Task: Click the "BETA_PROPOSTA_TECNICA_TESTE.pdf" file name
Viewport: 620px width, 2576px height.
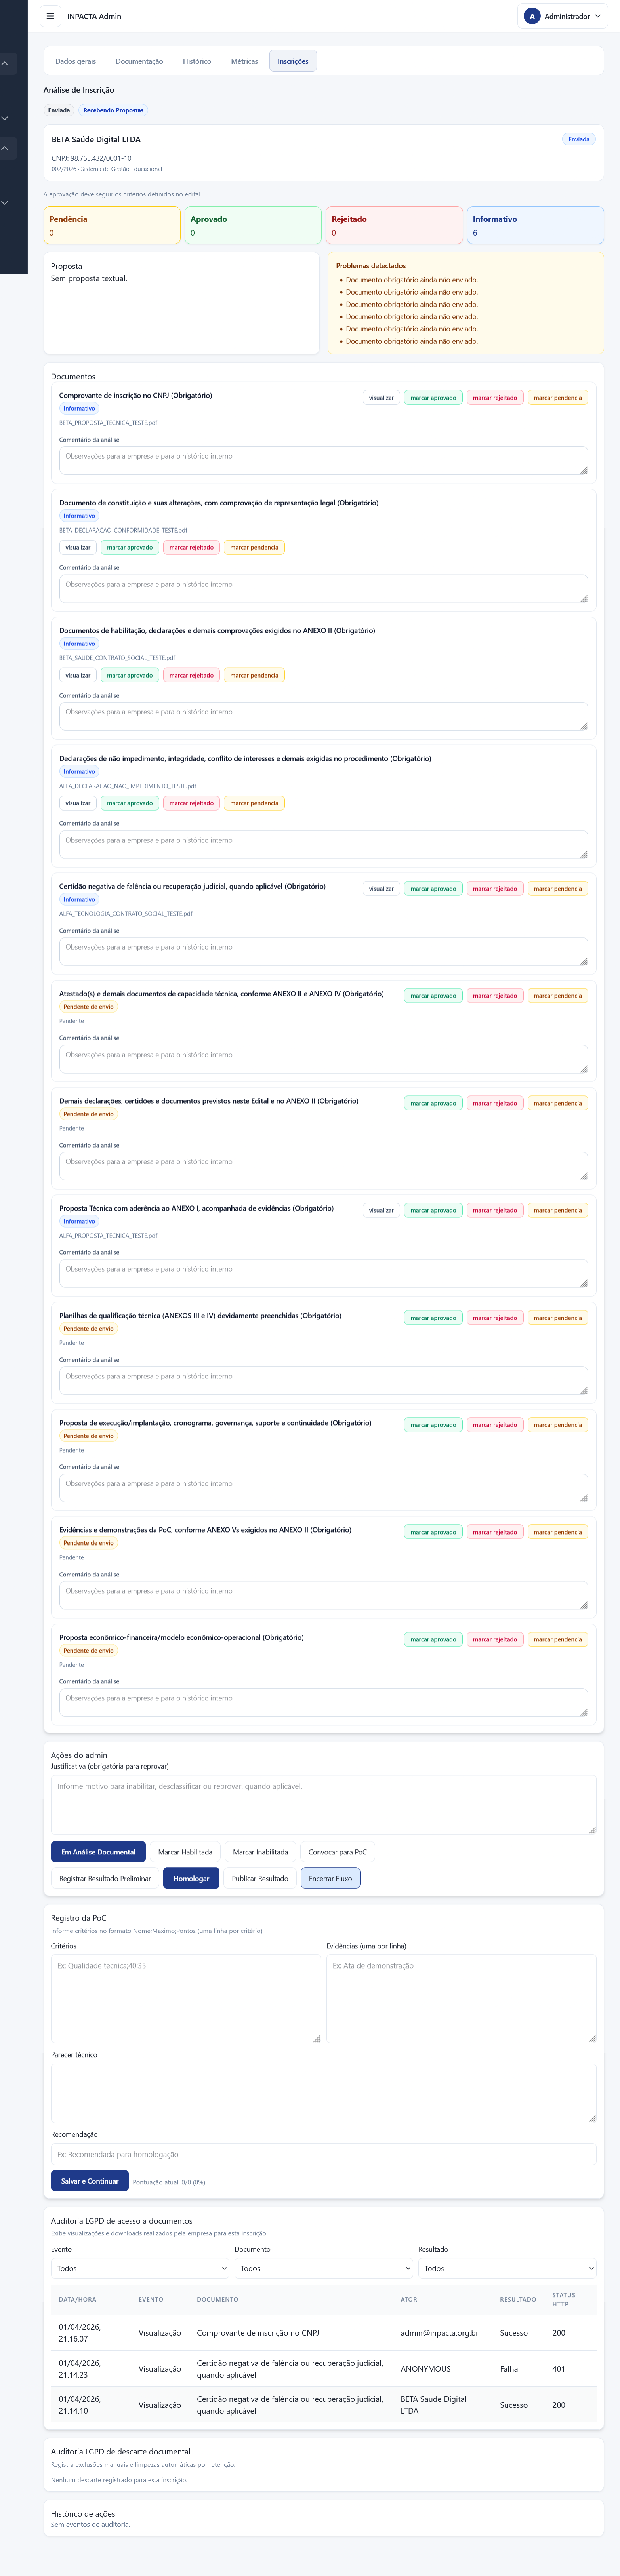Action: (x=108, y=423)
